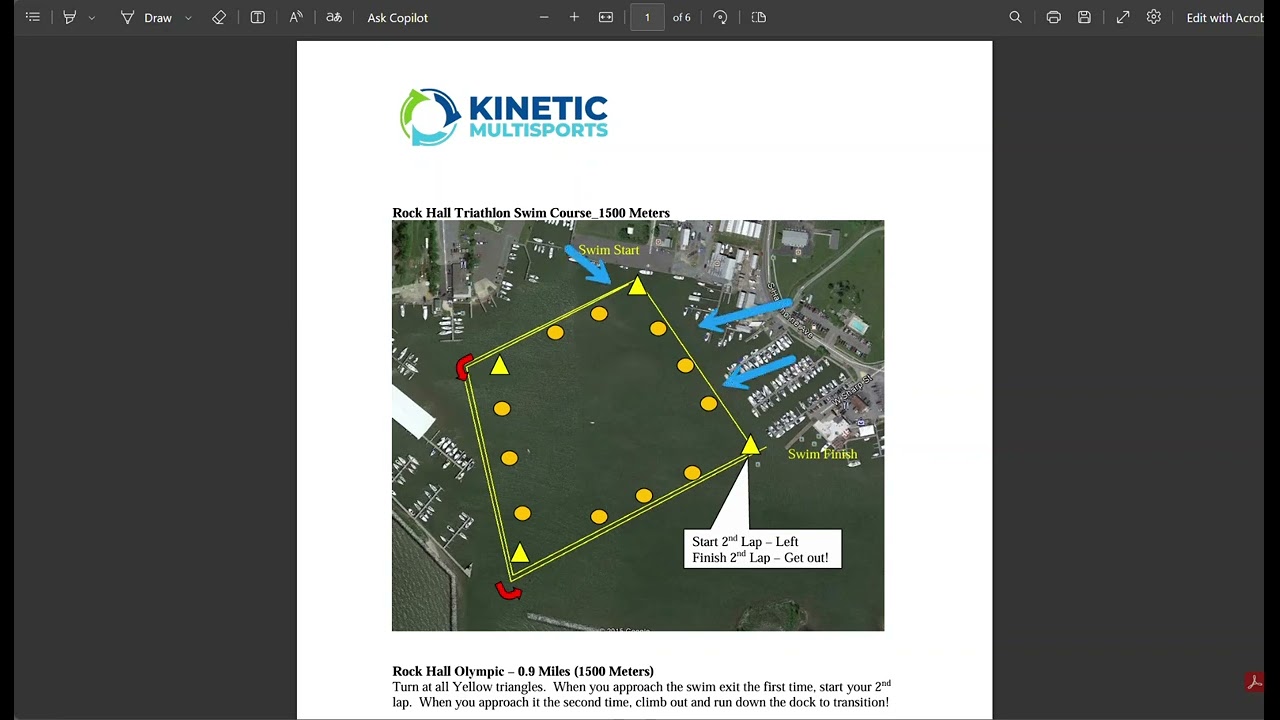The width and height of the screenshot is (1280, 720).
Task: Select the Erase tool
Action: pos(219,17)
